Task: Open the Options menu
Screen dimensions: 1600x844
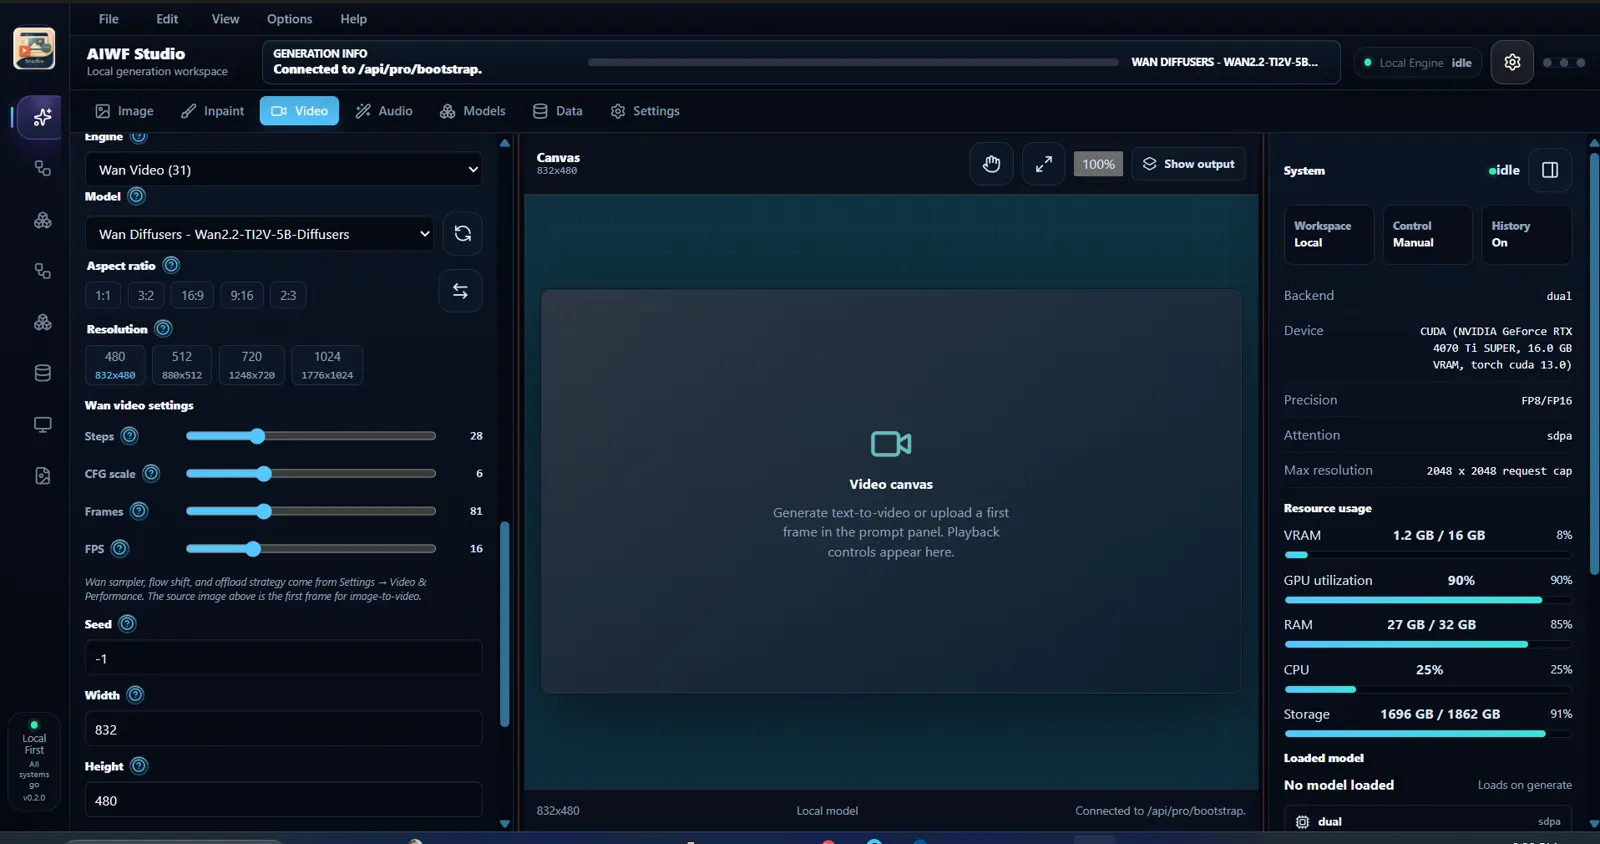Action: [289, 19]
